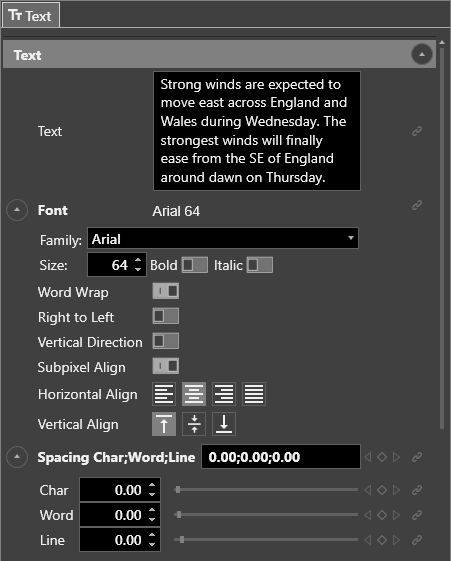Collapse the Text section header
The width and height of the screenshot is (451, 561).
pyautogui.click(x=422, y=55)
